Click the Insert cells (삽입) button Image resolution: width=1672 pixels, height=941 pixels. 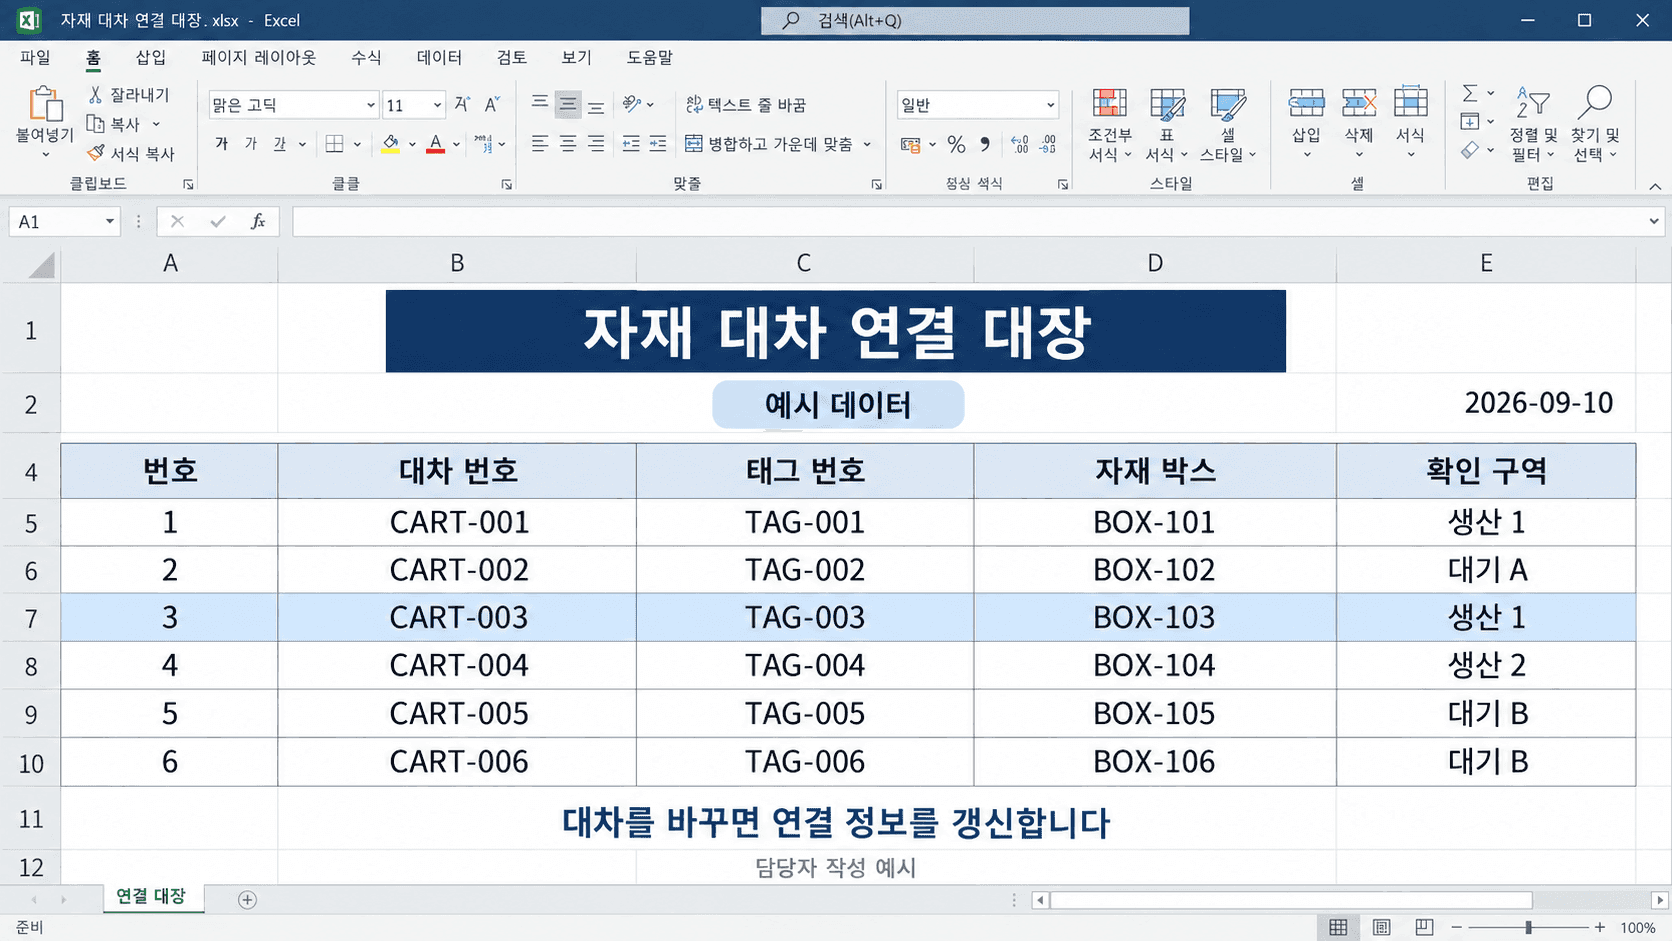(x=1306, y=123)
